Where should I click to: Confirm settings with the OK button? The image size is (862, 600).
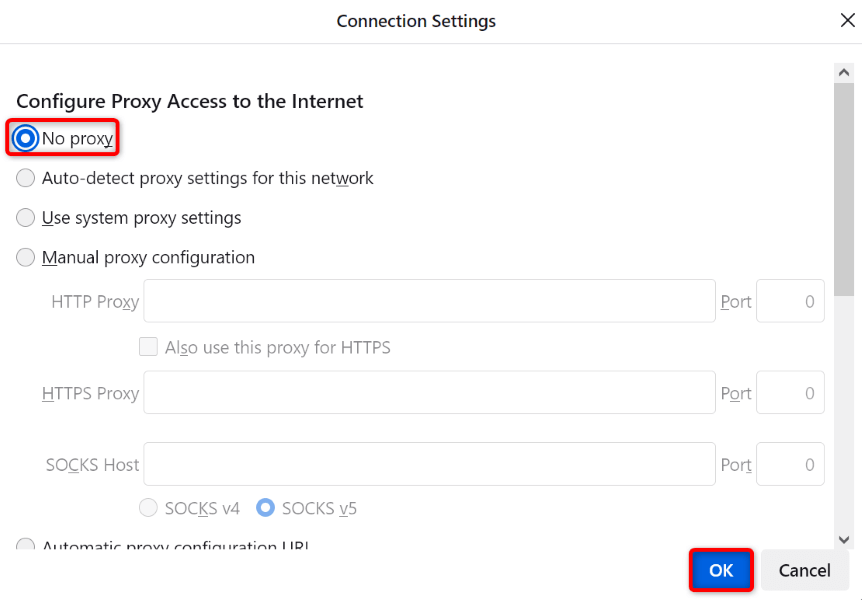pos(721,570)
